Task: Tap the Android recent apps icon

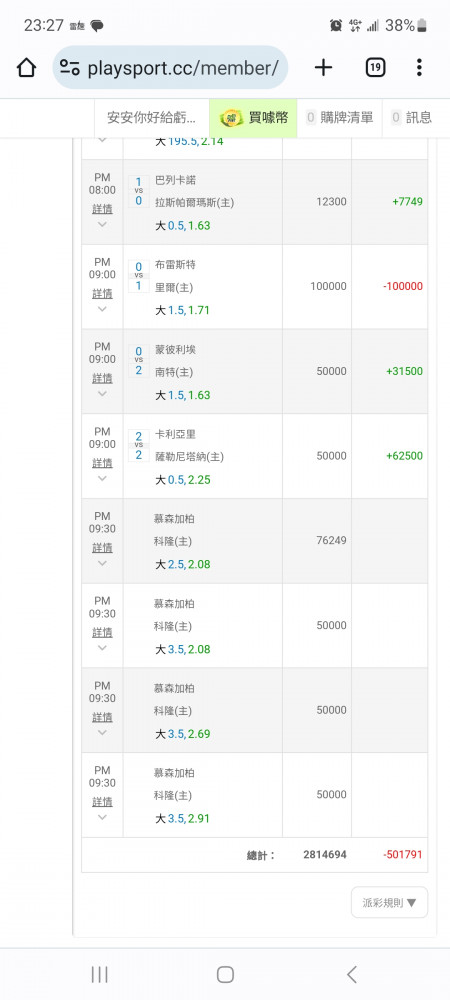Action: click(x=99, y=974)
